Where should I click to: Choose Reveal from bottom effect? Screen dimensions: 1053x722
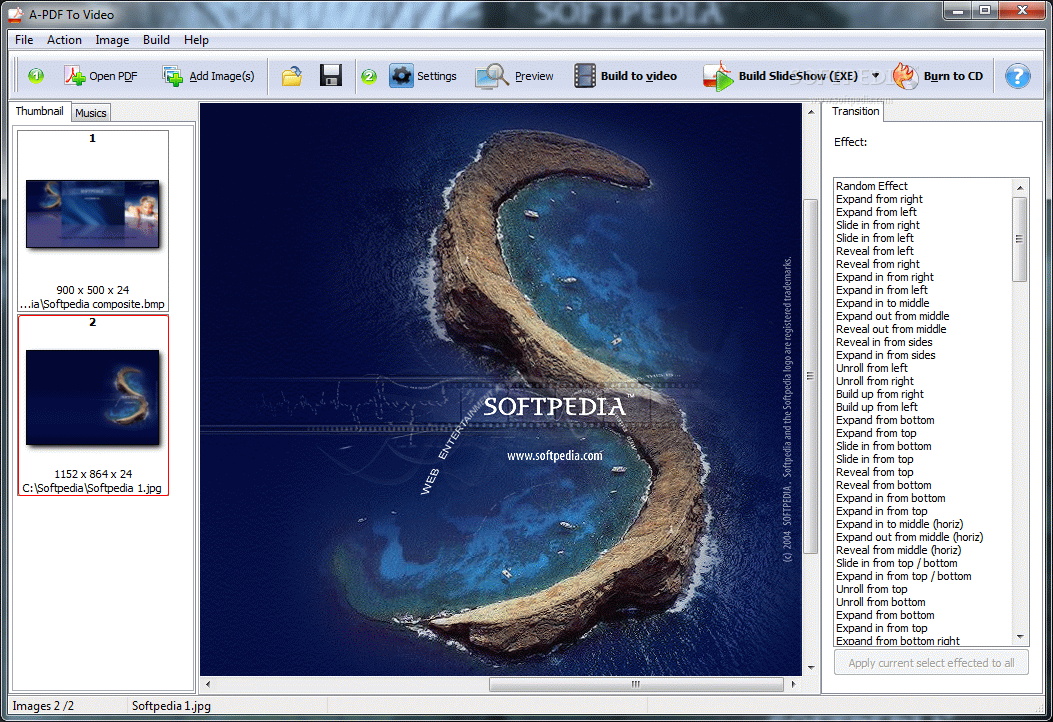point(883,485)
